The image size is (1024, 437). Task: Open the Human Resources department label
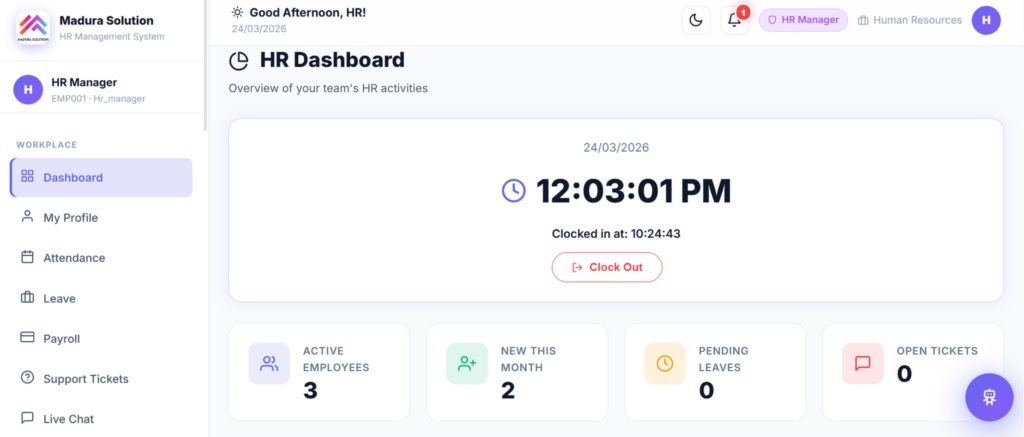click(910, 20)
